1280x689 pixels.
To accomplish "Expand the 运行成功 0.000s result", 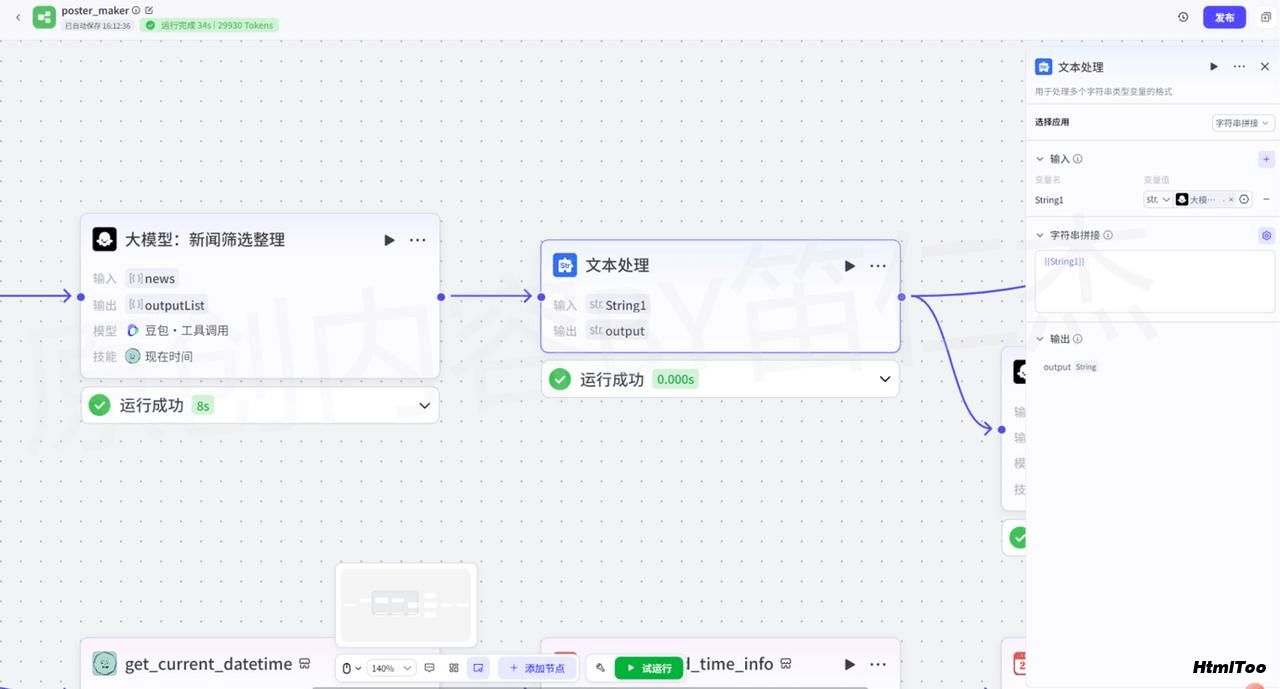I will click(885, 379).
